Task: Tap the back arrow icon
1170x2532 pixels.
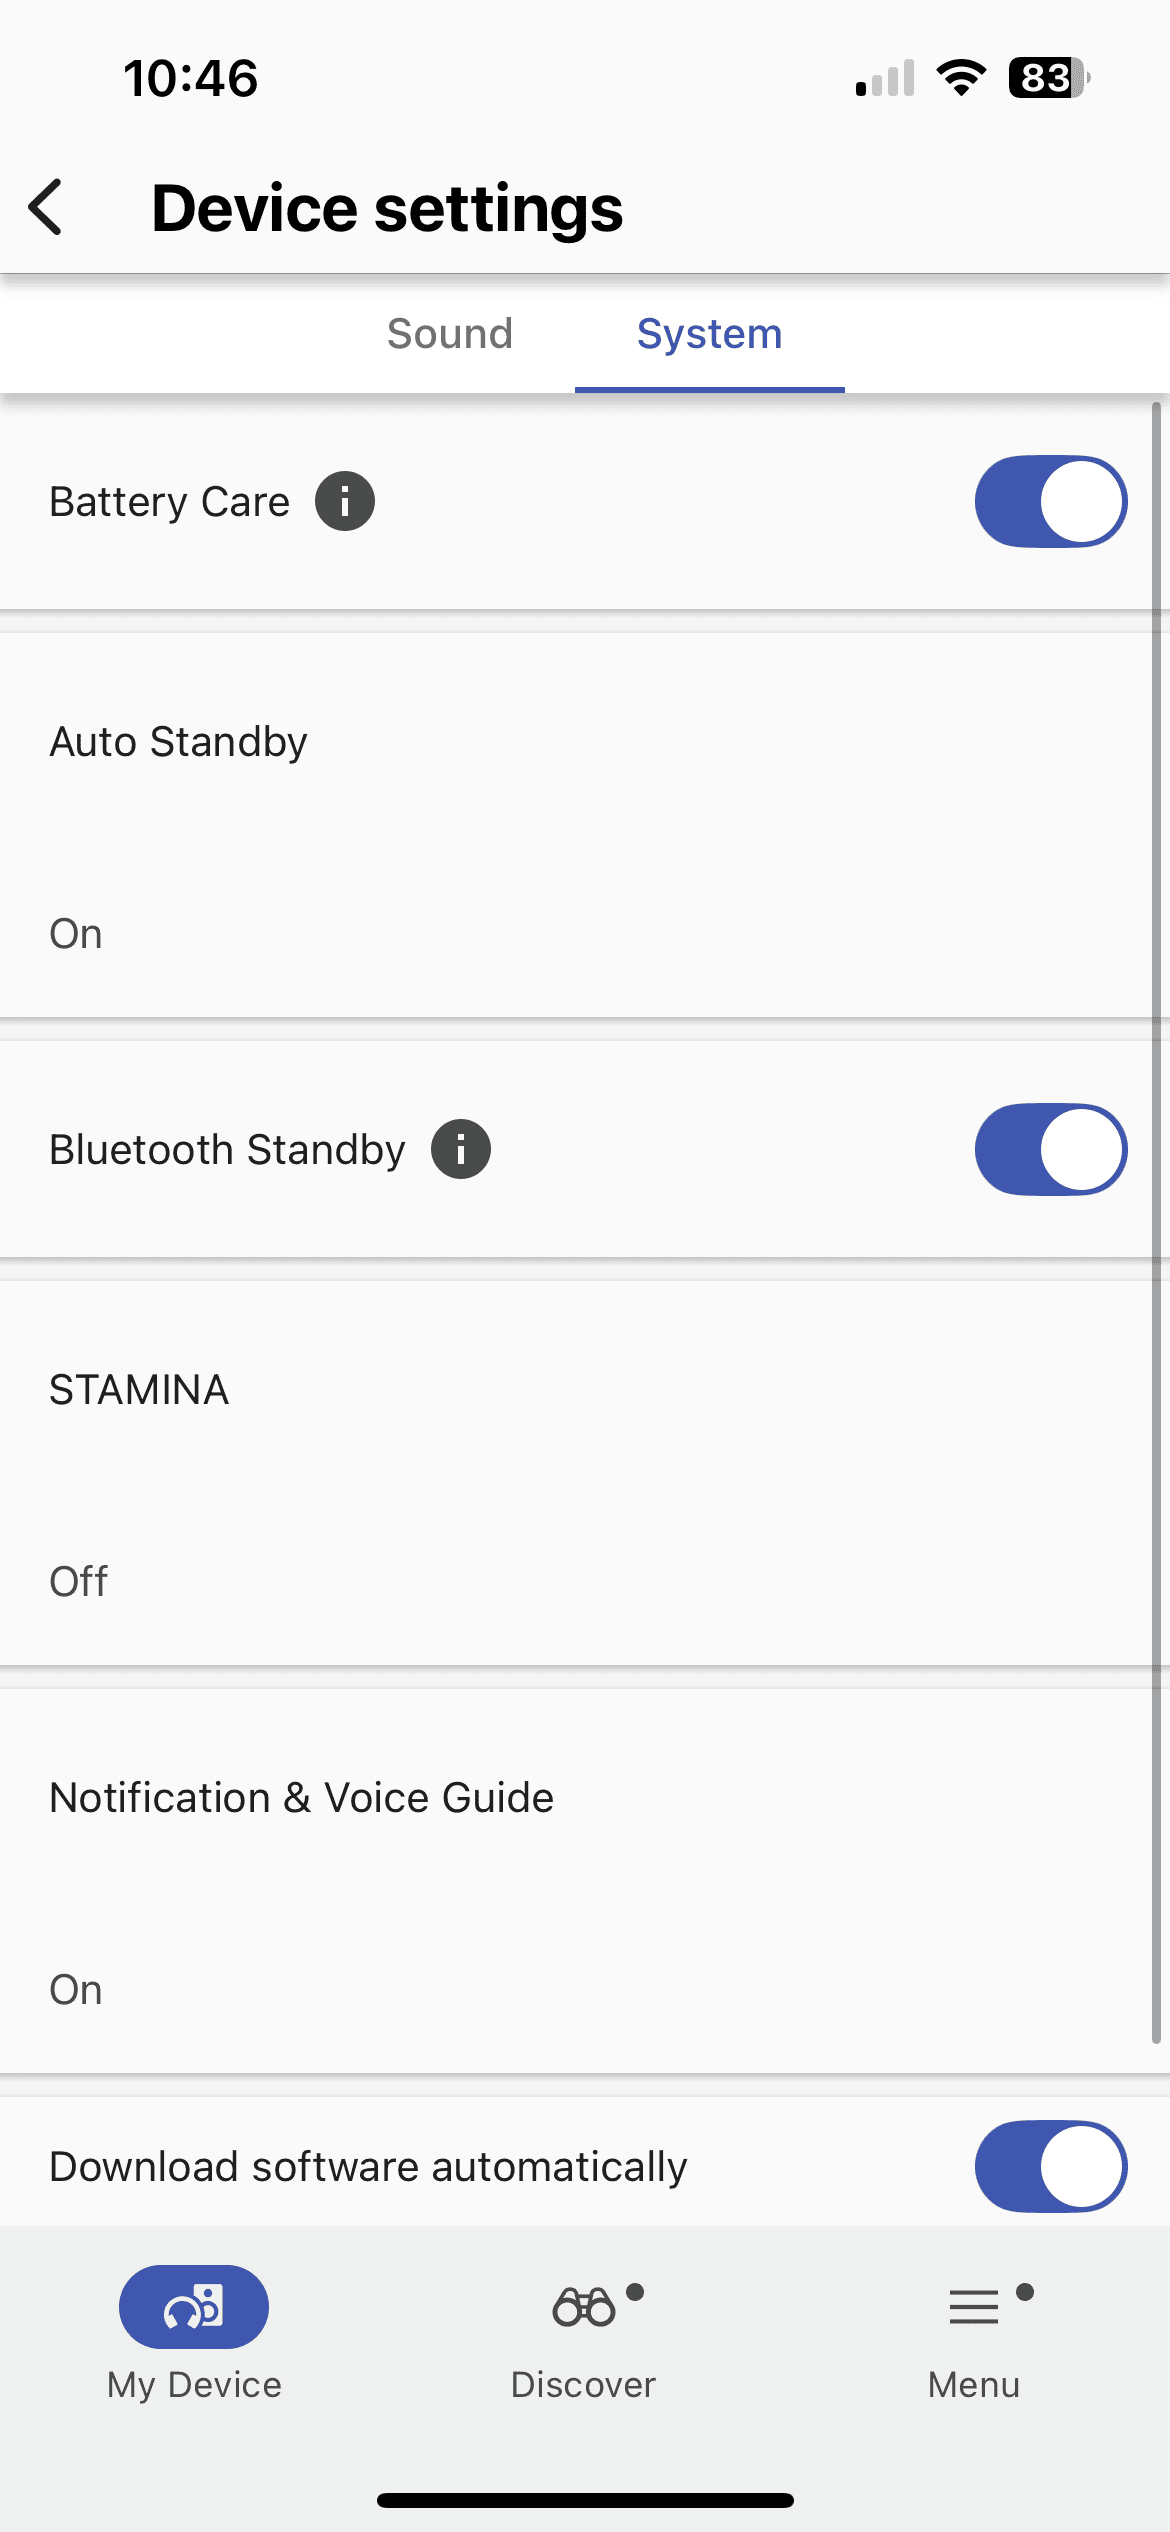Action: pos(46,208)
